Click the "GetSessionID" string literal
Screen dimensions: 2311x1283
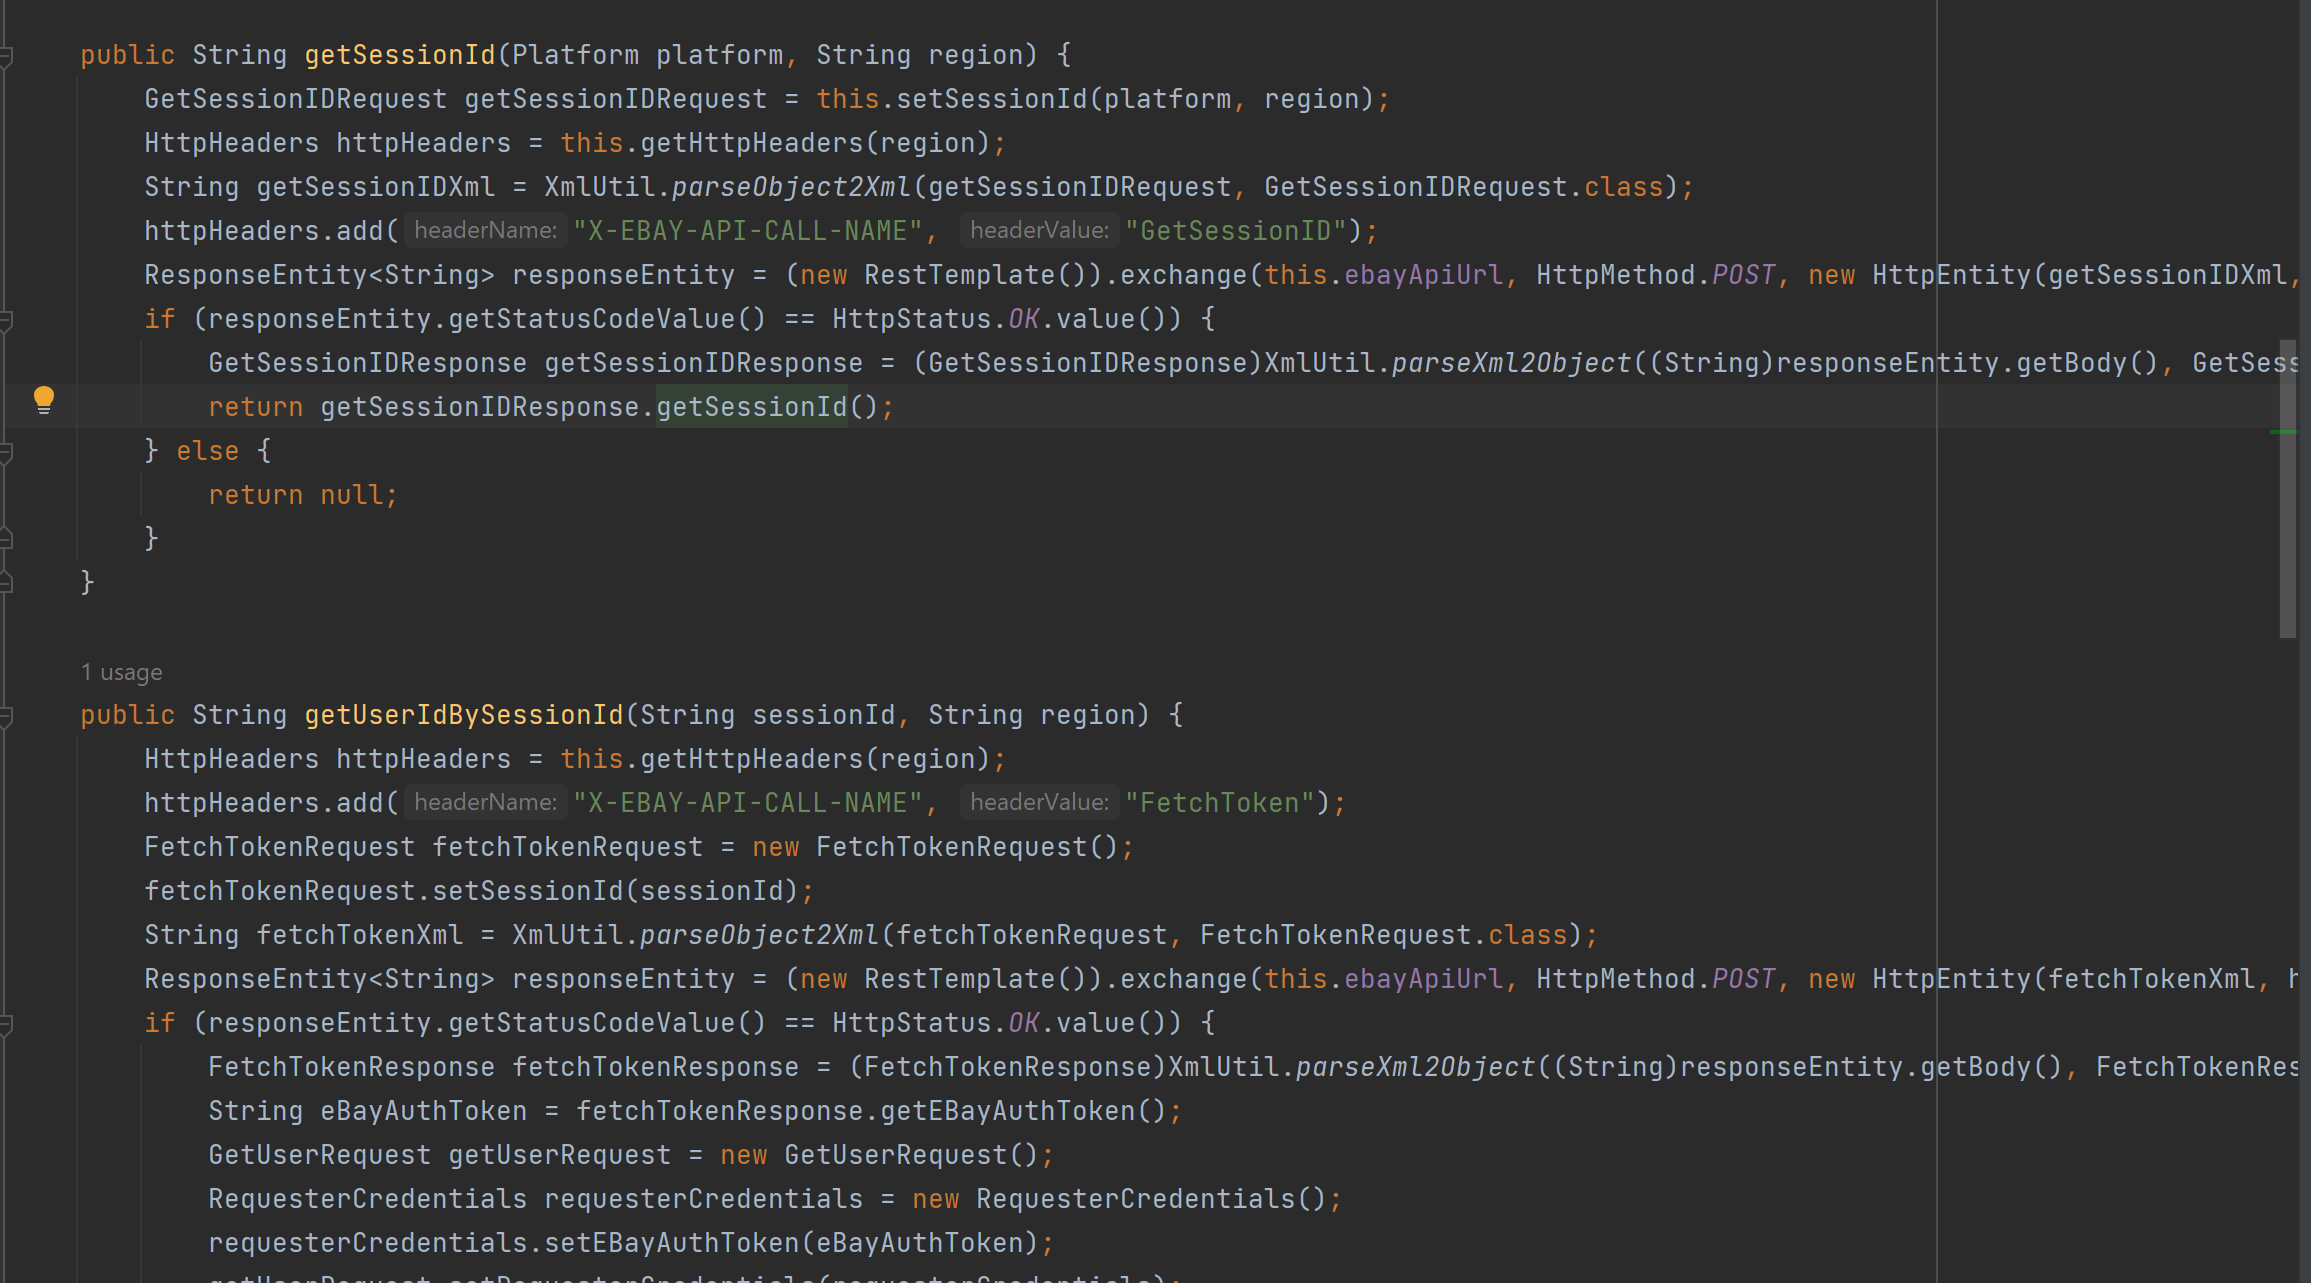pos(1235,231)
